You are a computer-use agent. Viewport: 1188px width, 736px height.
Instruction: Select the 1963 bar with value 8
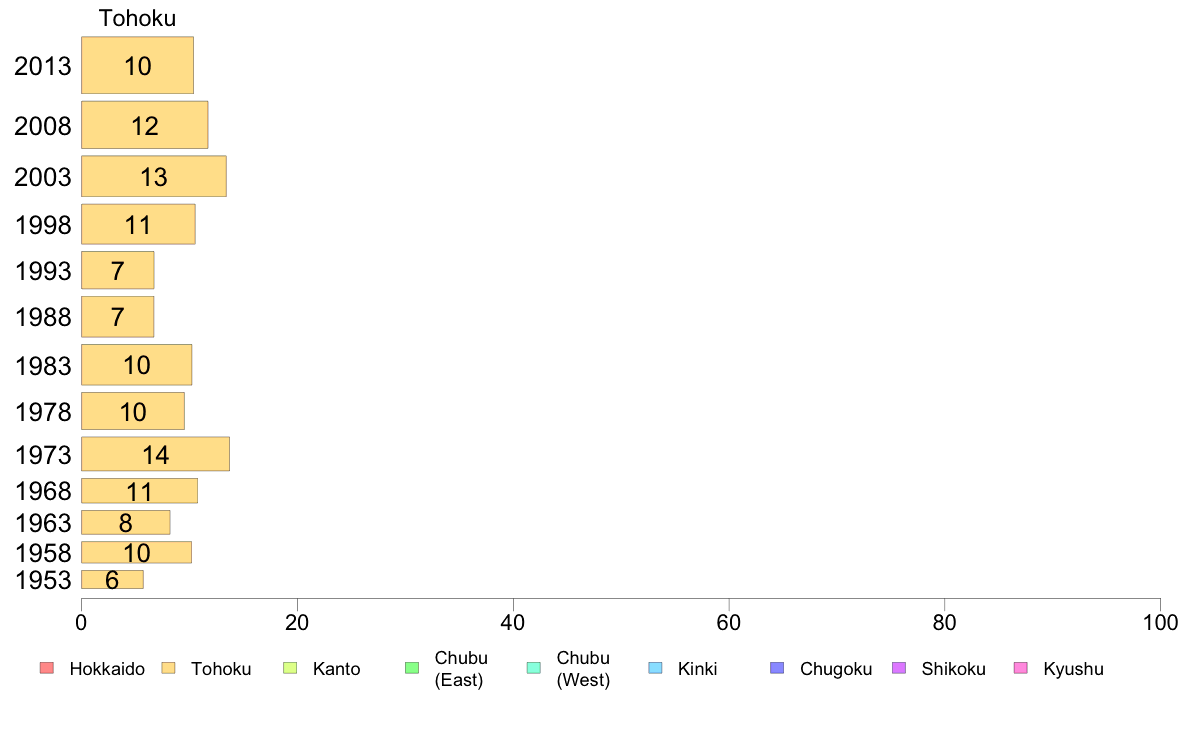(126, 522)
